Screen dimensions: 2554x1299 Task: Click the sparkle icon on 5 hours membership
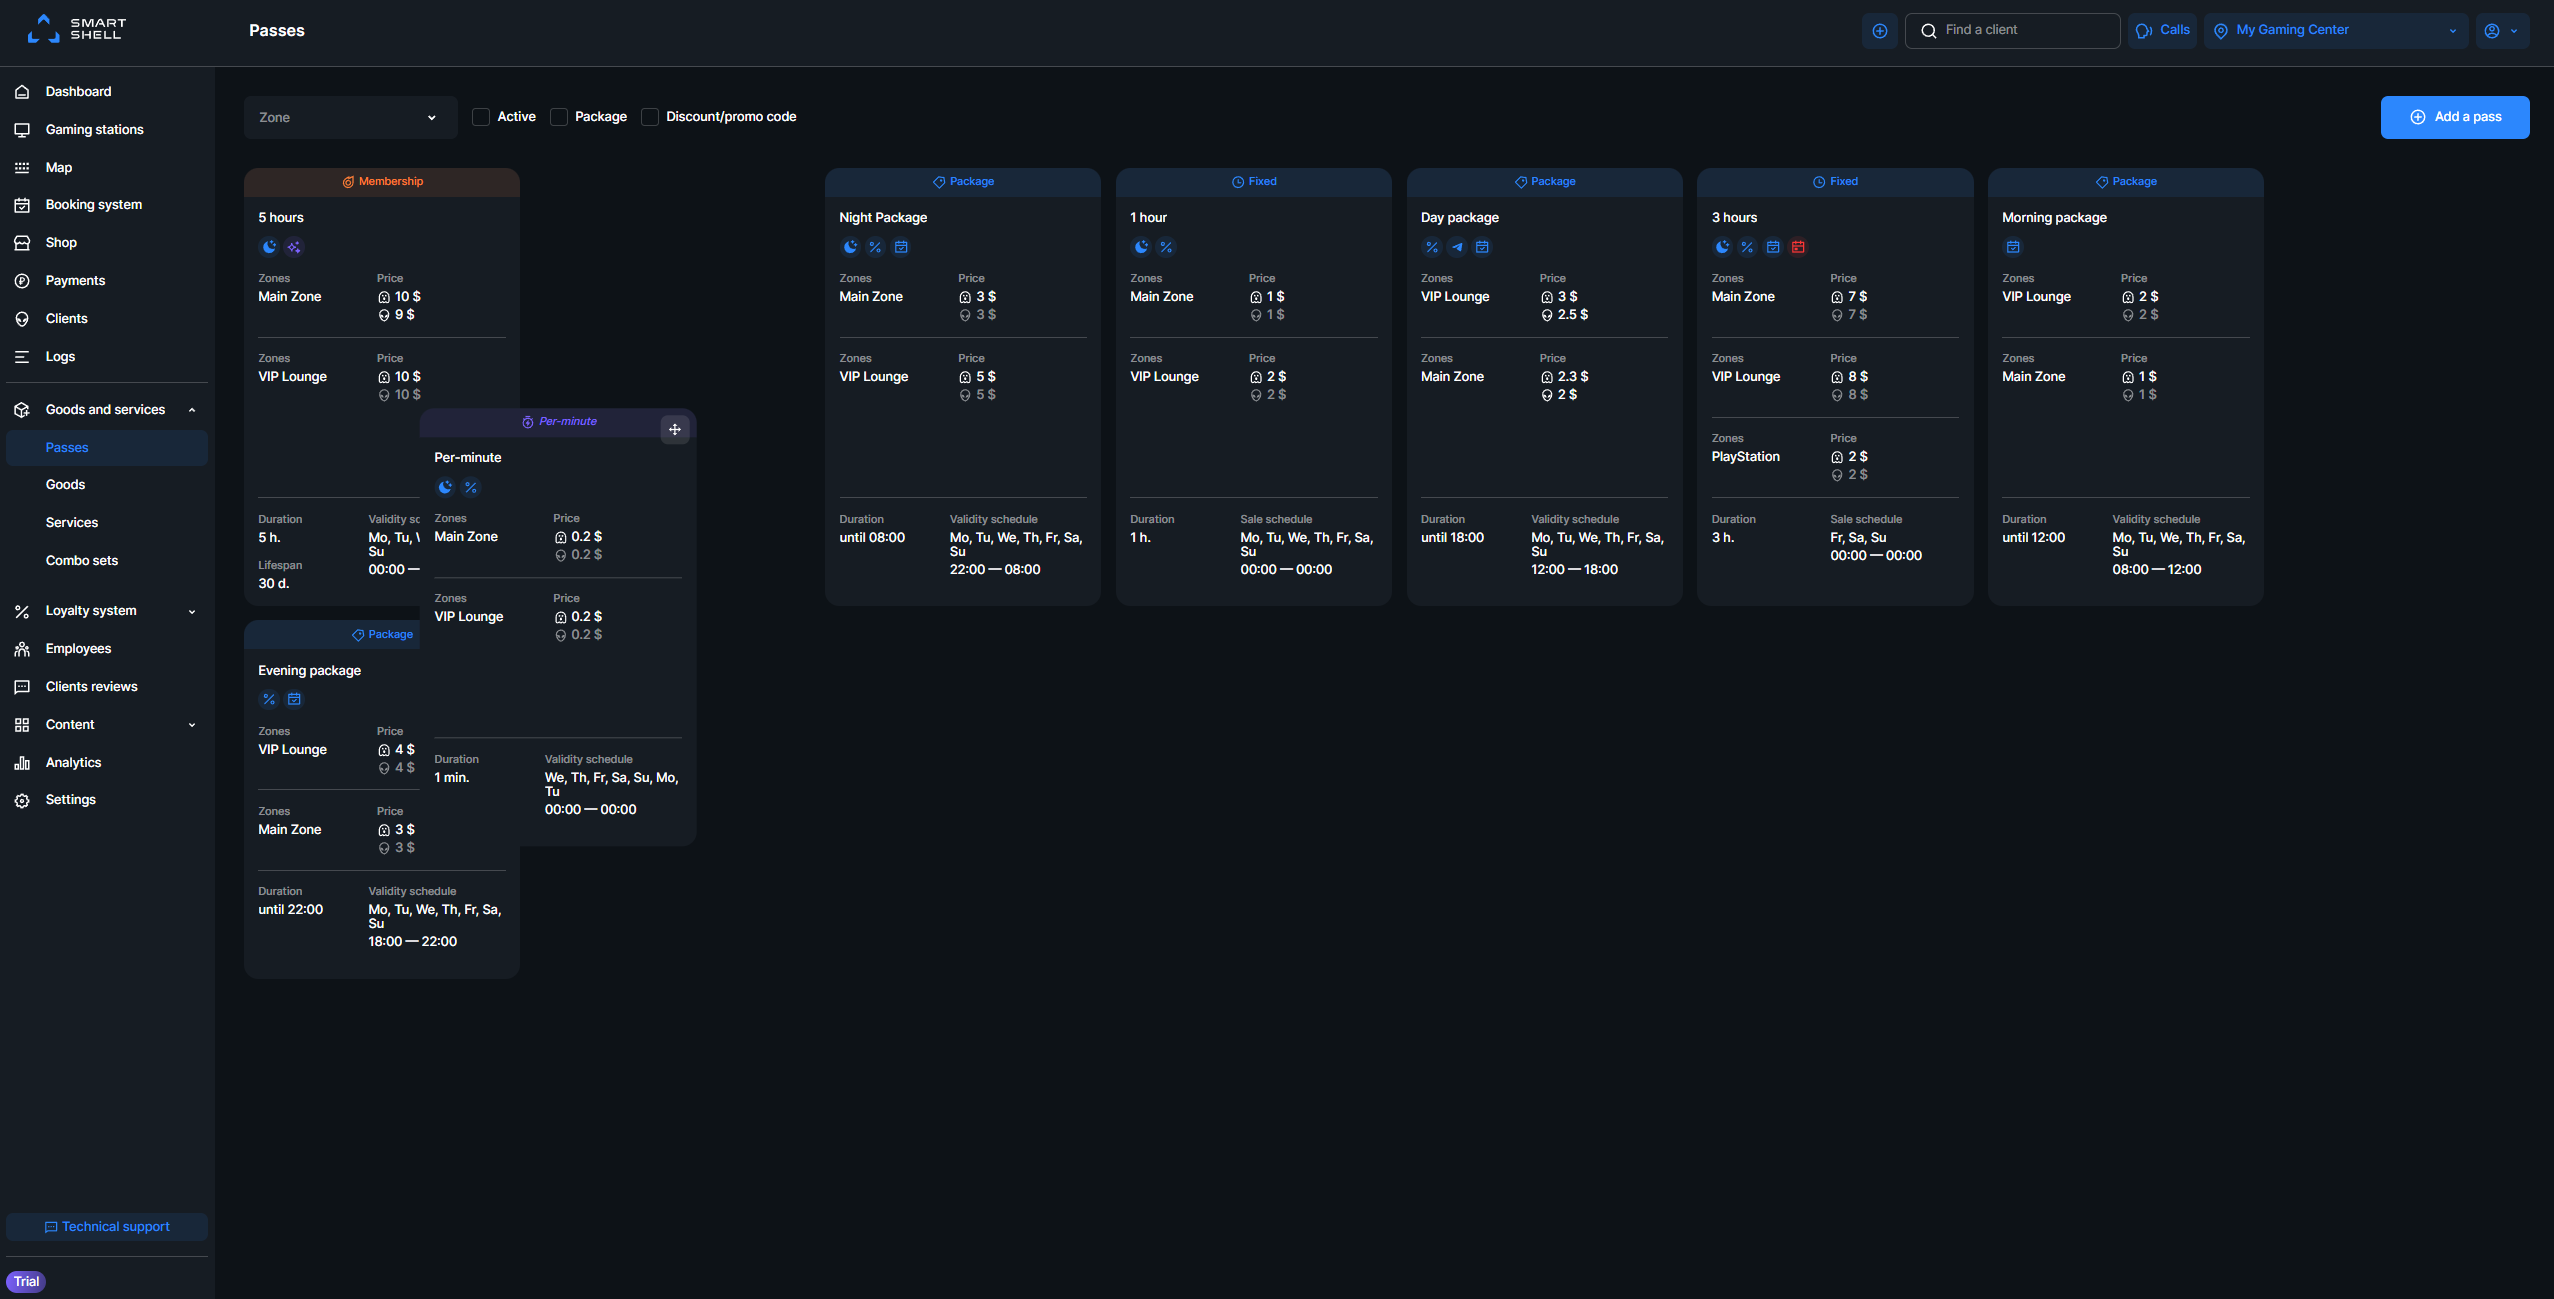(x=294, y=247)
